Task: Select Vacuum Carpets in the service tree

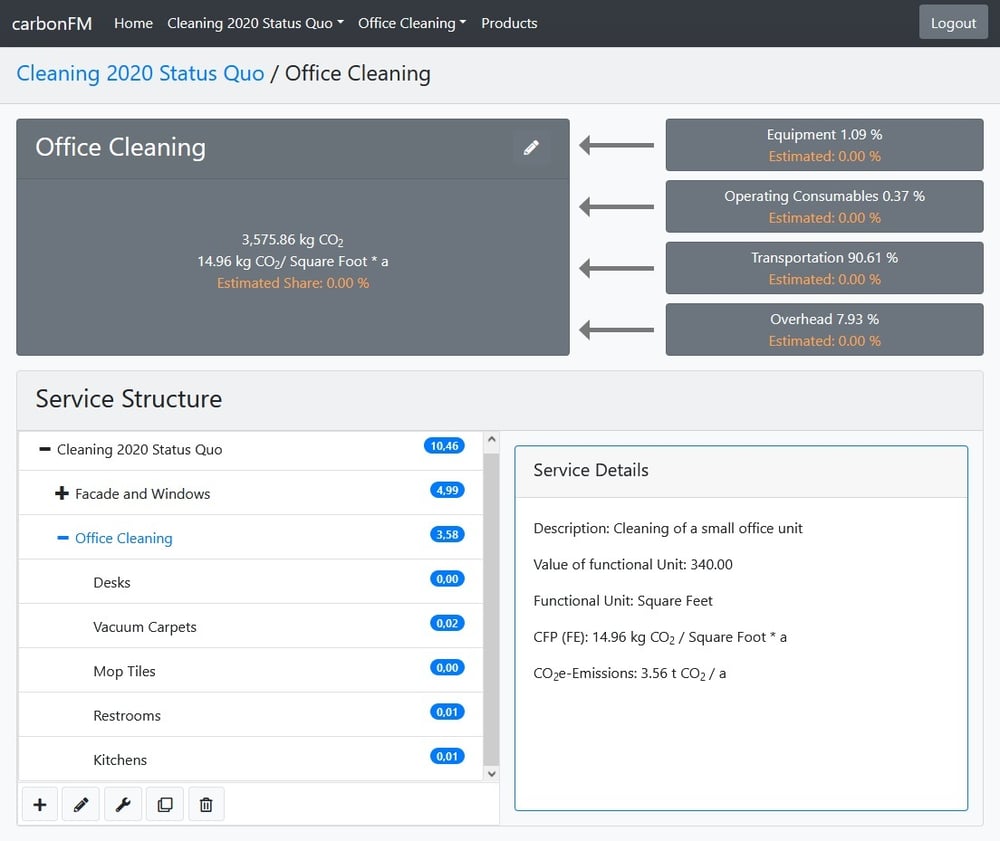Action: click(145, 627)
